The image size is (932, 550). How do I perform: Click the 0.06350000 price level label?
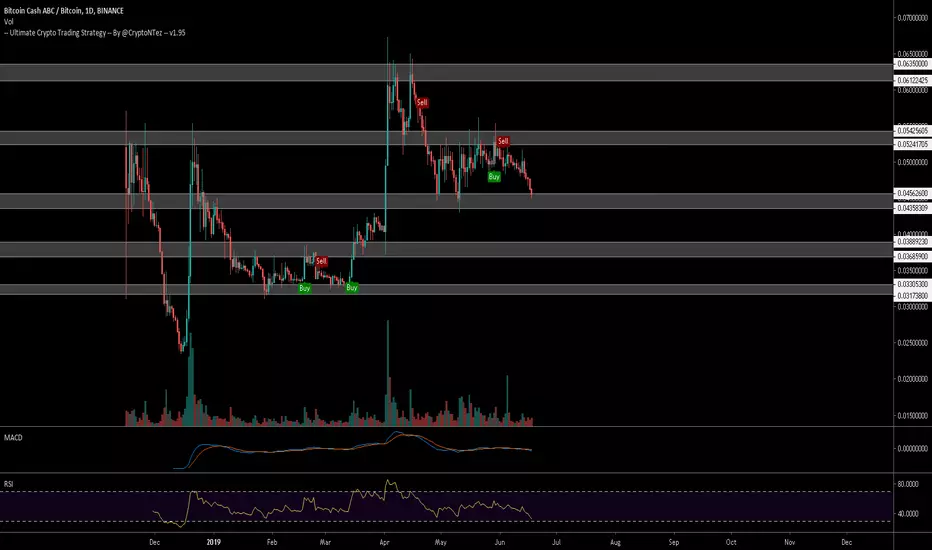[912, 64]
